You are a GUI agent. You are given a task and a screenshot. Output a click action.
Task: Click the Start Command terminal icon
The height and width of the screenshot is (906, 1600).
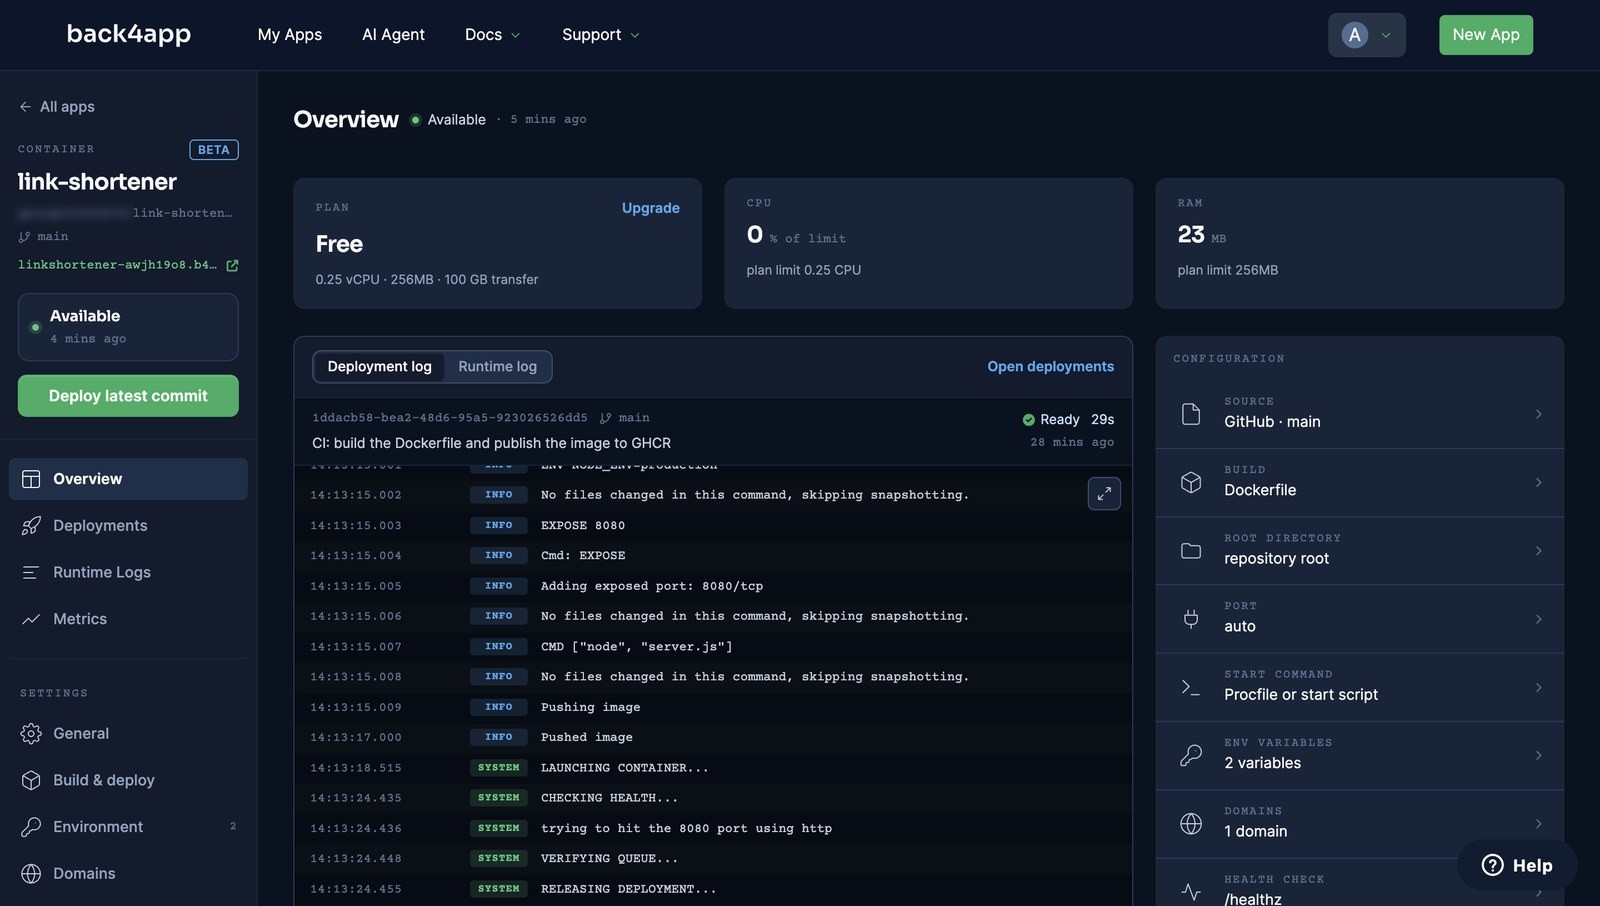[x=1191, y=687]
